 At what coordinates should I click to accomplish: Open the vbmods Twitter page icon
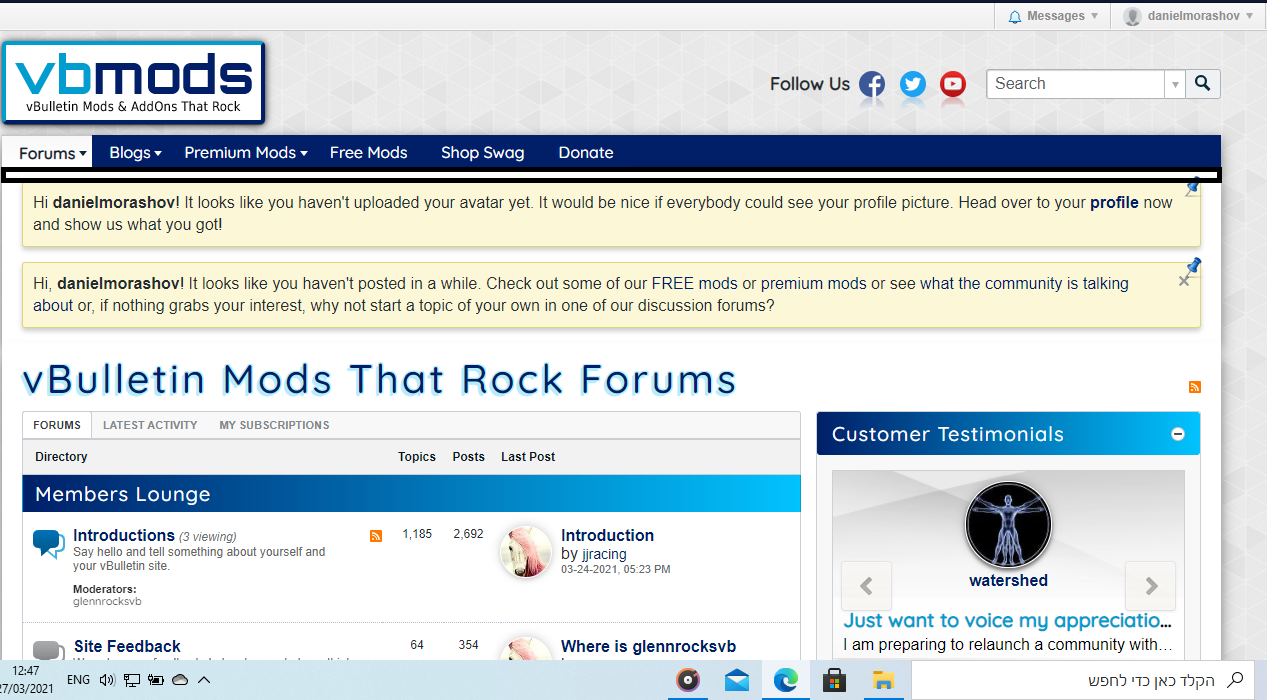(x=913, y=84)
